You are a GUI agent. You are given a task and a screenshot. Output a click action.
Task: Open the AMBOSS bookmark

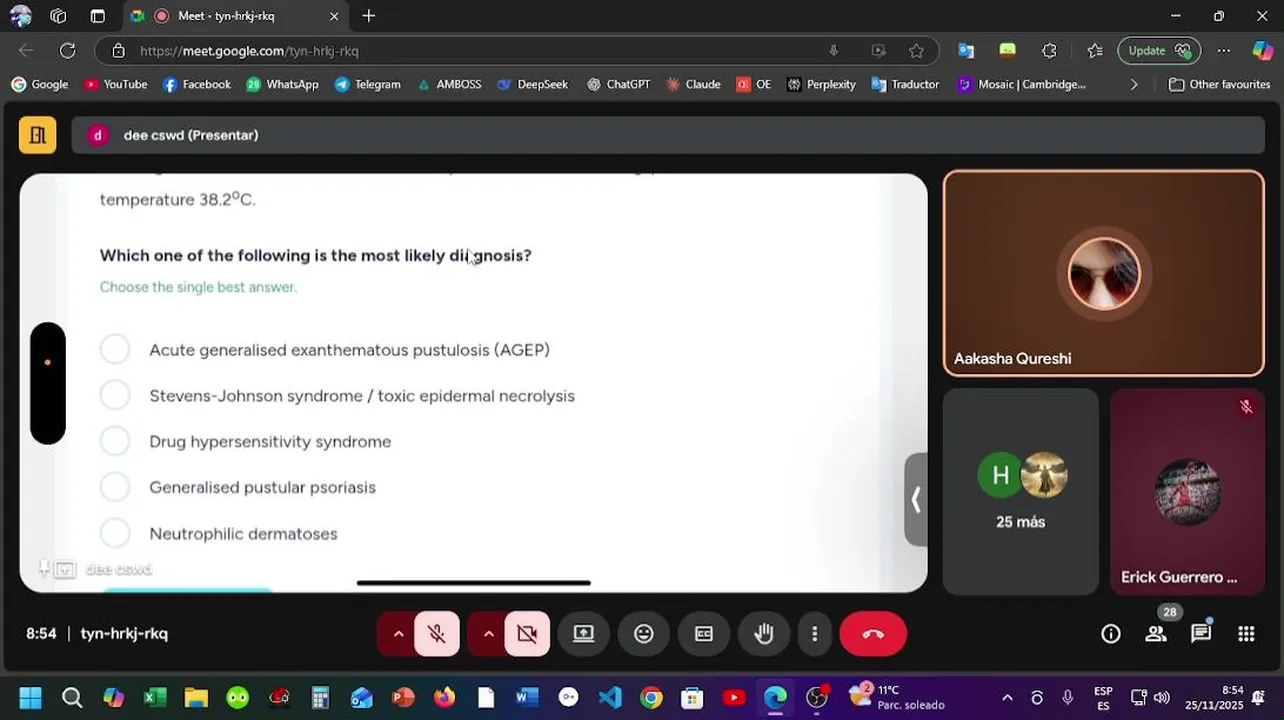point(449,84)
